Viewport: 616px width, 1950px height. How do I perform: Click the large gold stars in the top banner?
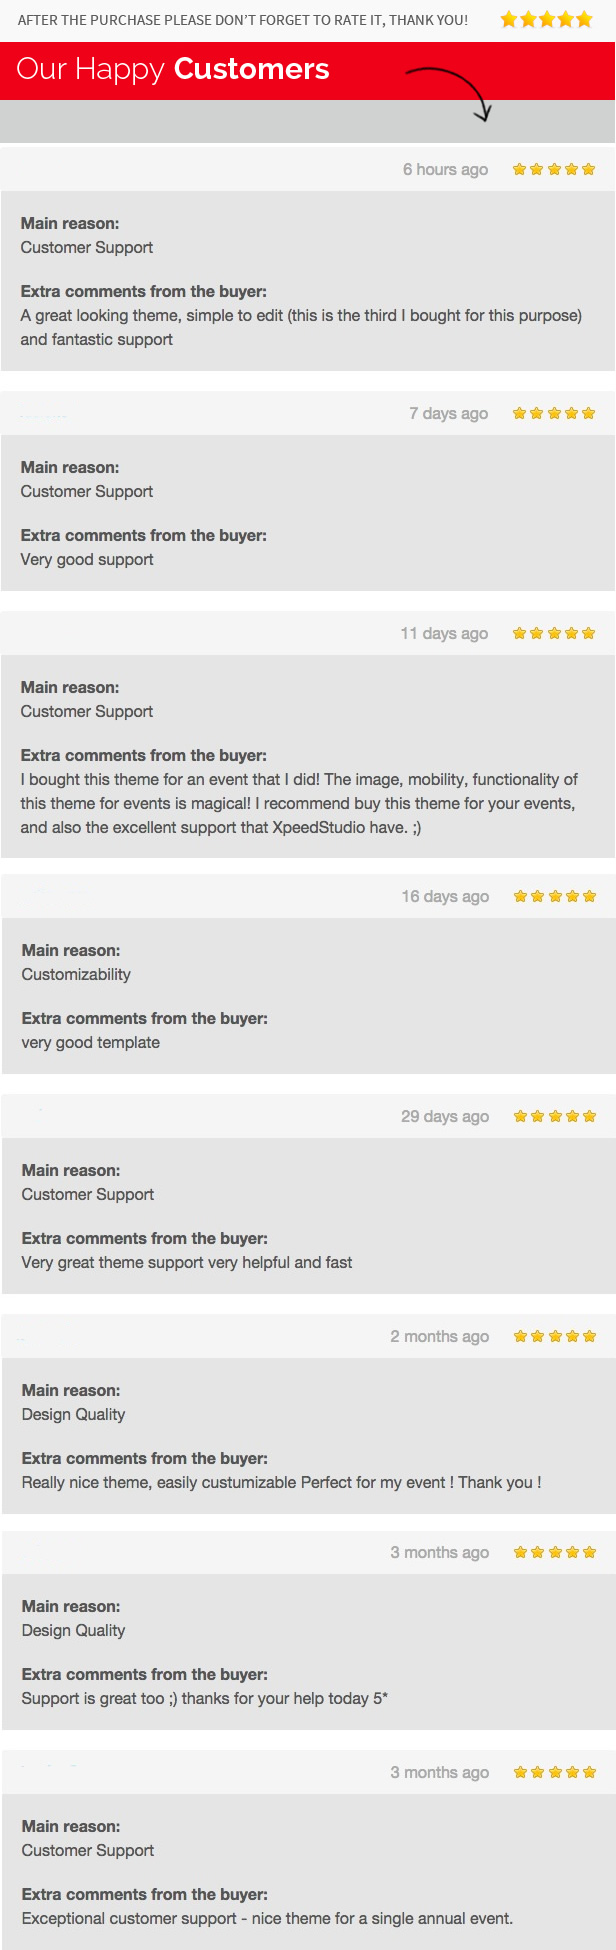click(546, 19)
